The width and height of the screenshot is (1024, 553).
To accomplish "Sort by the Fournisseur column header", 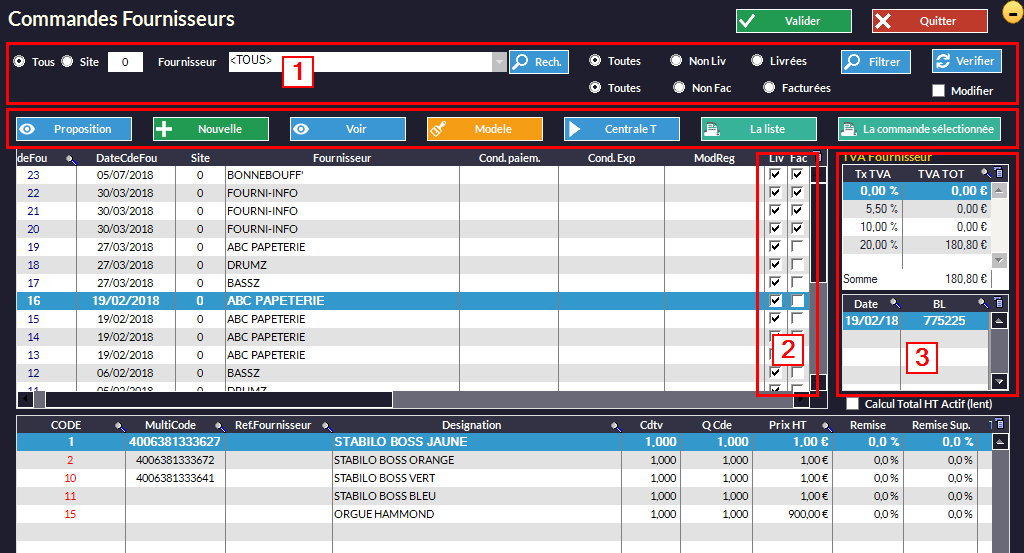I will pyautogui.click(x=341, y=158).
